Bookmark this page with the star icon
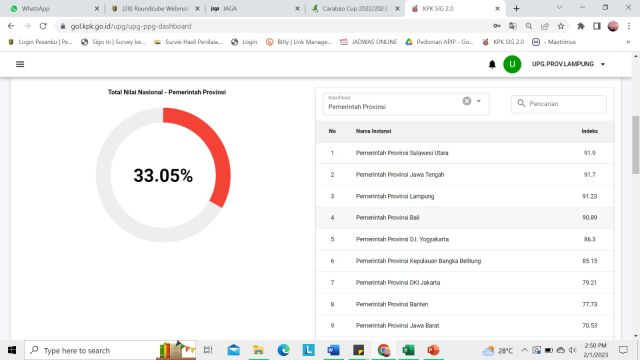 tap(561, 26)
